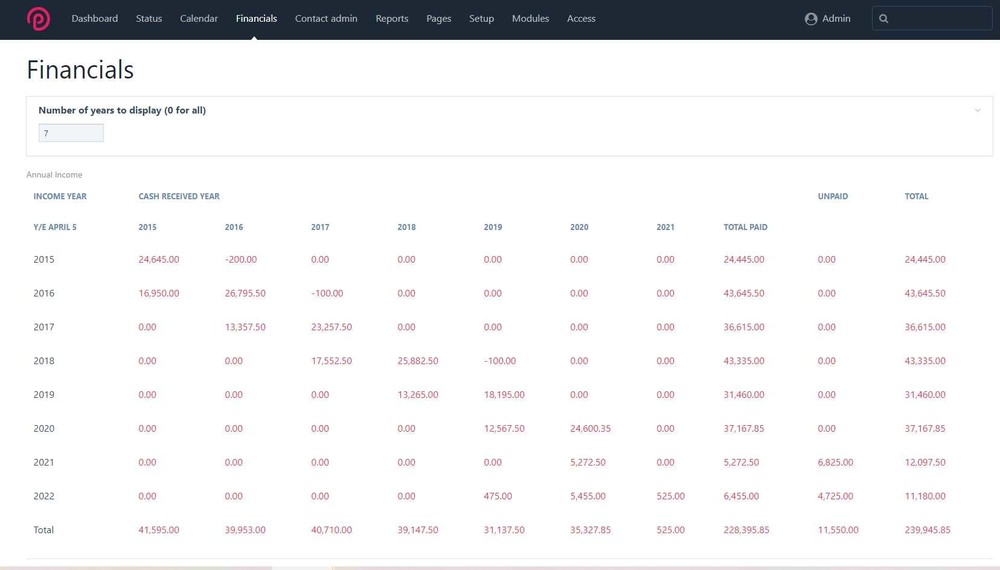This screenshot has height=570, width=1000.
Task: Open the Pages menu
Action: point(439,19)
